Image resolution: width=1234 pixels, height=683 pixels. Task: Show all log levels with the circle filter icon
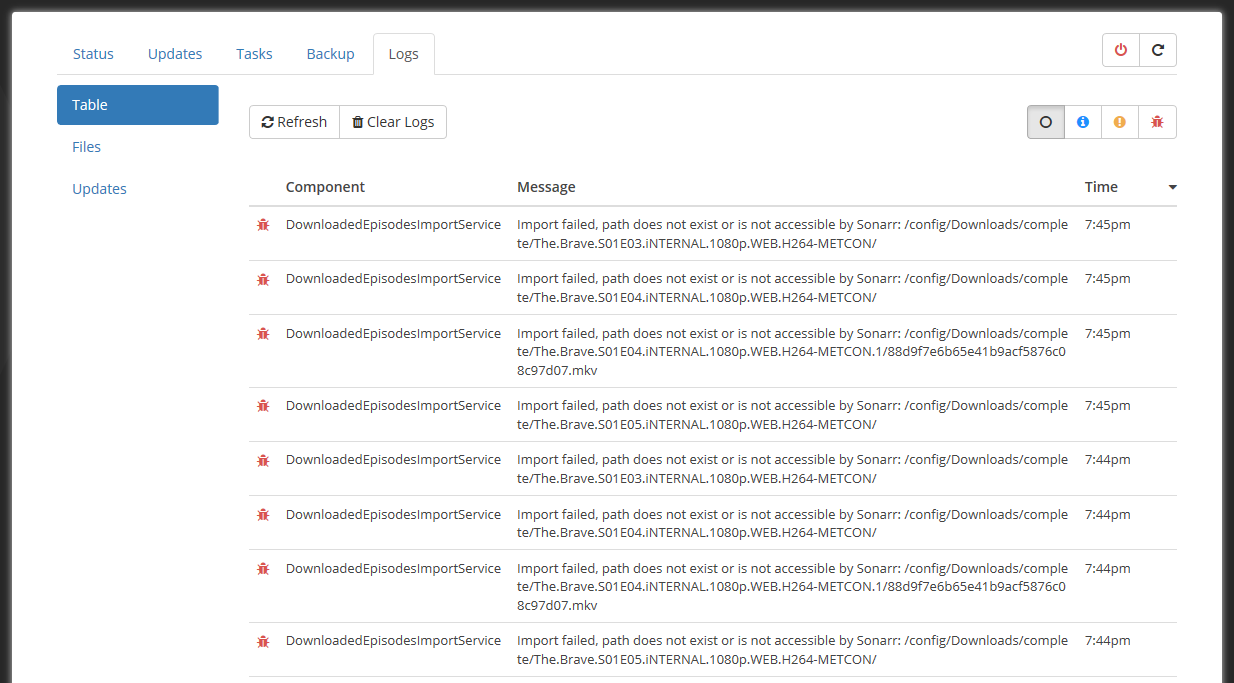tap(1045, 121)
